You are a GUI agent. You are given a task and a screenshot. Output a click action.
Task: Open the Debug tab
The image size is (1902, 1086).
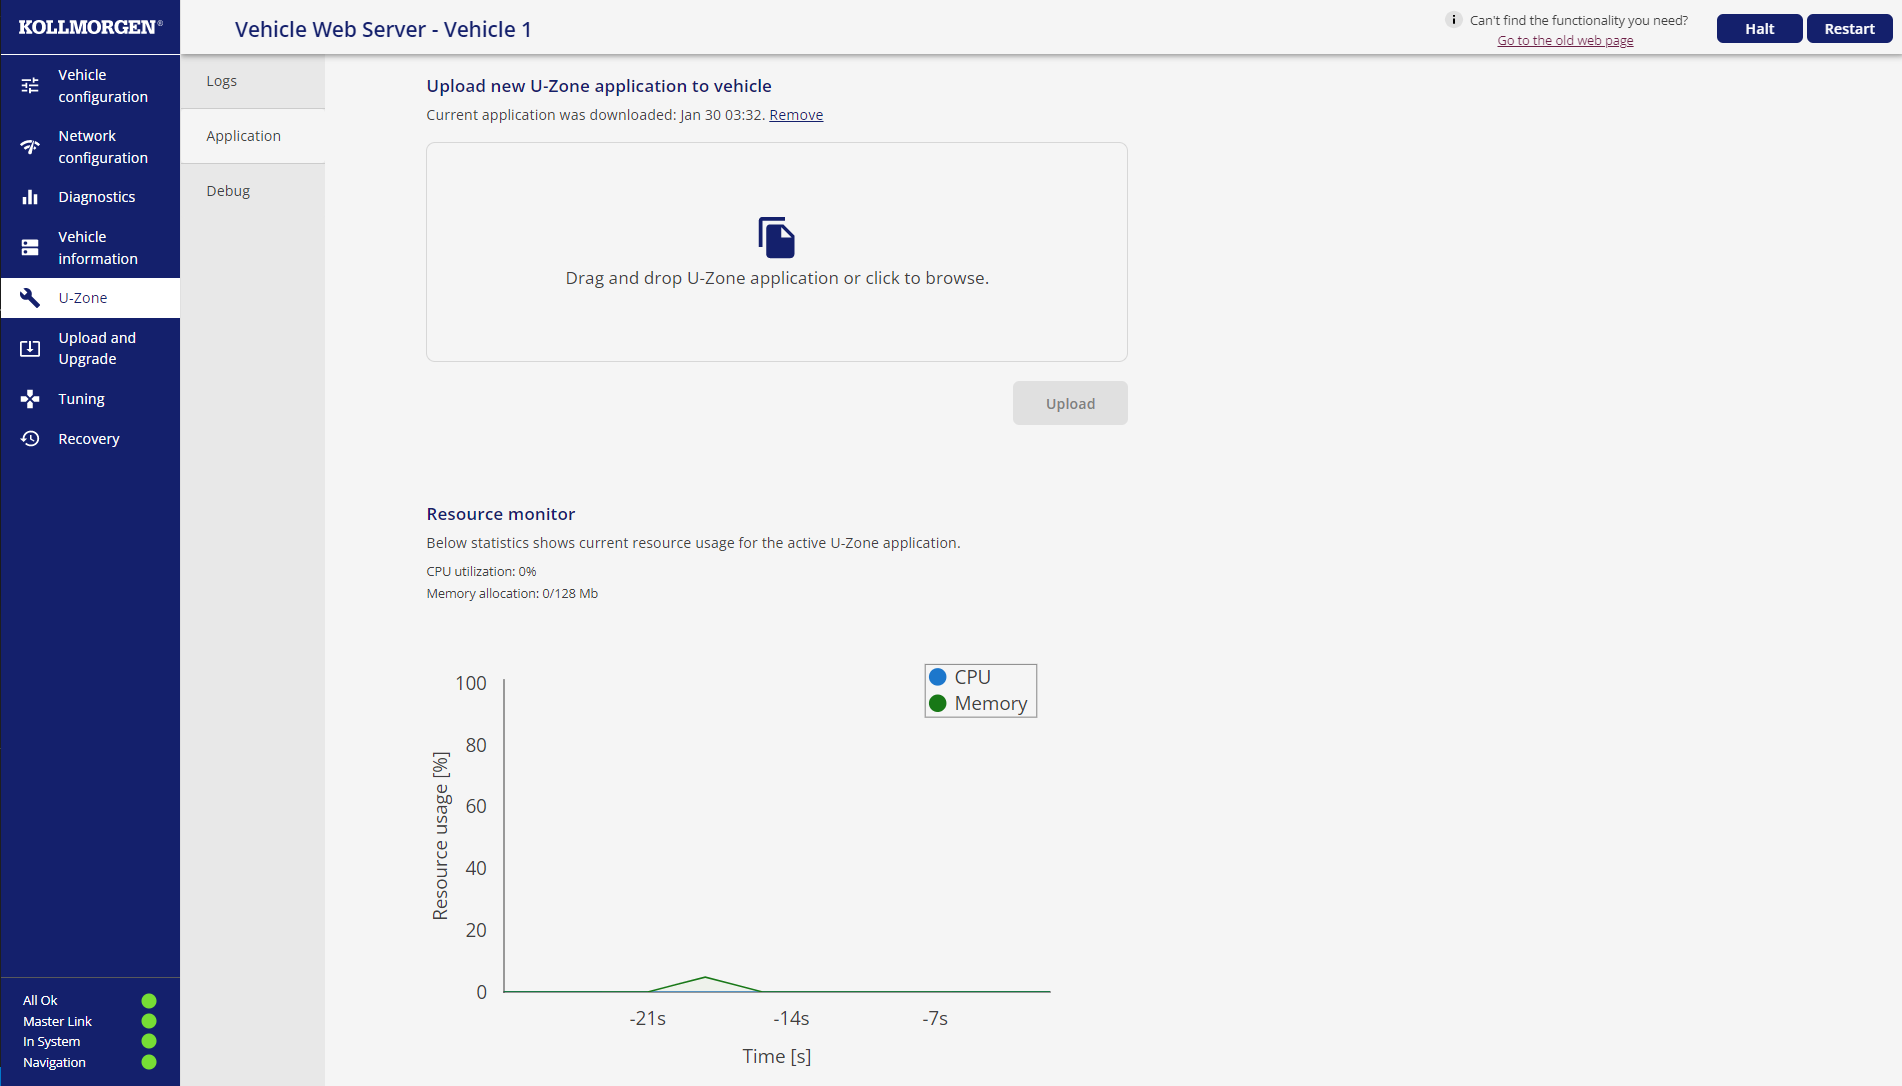[x=228, y=191]
